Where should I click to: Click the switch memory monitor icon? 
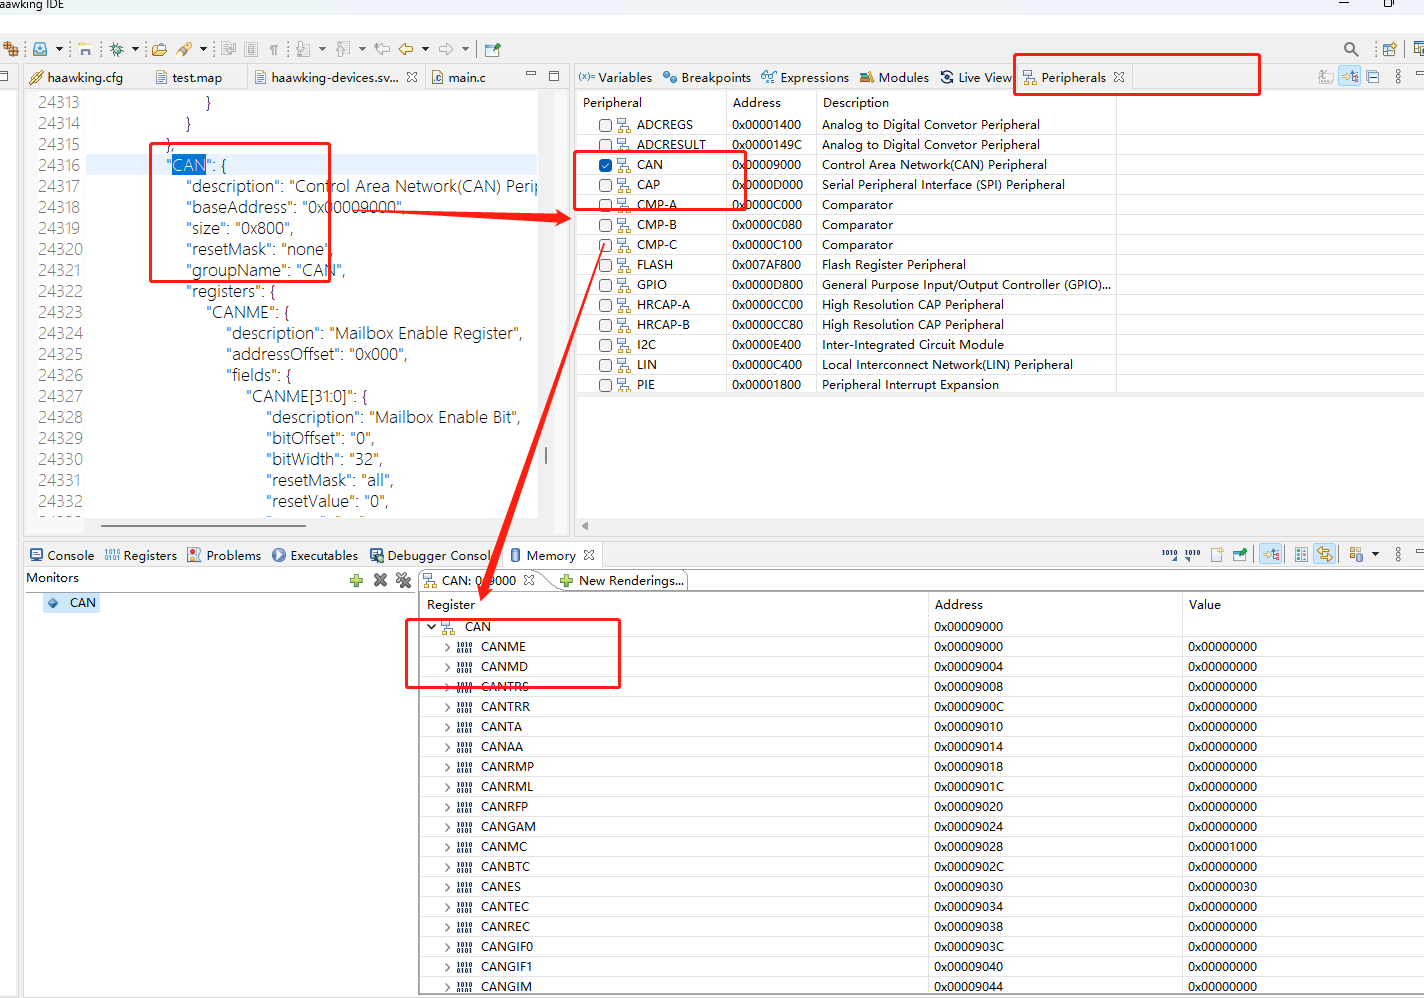1356,554
